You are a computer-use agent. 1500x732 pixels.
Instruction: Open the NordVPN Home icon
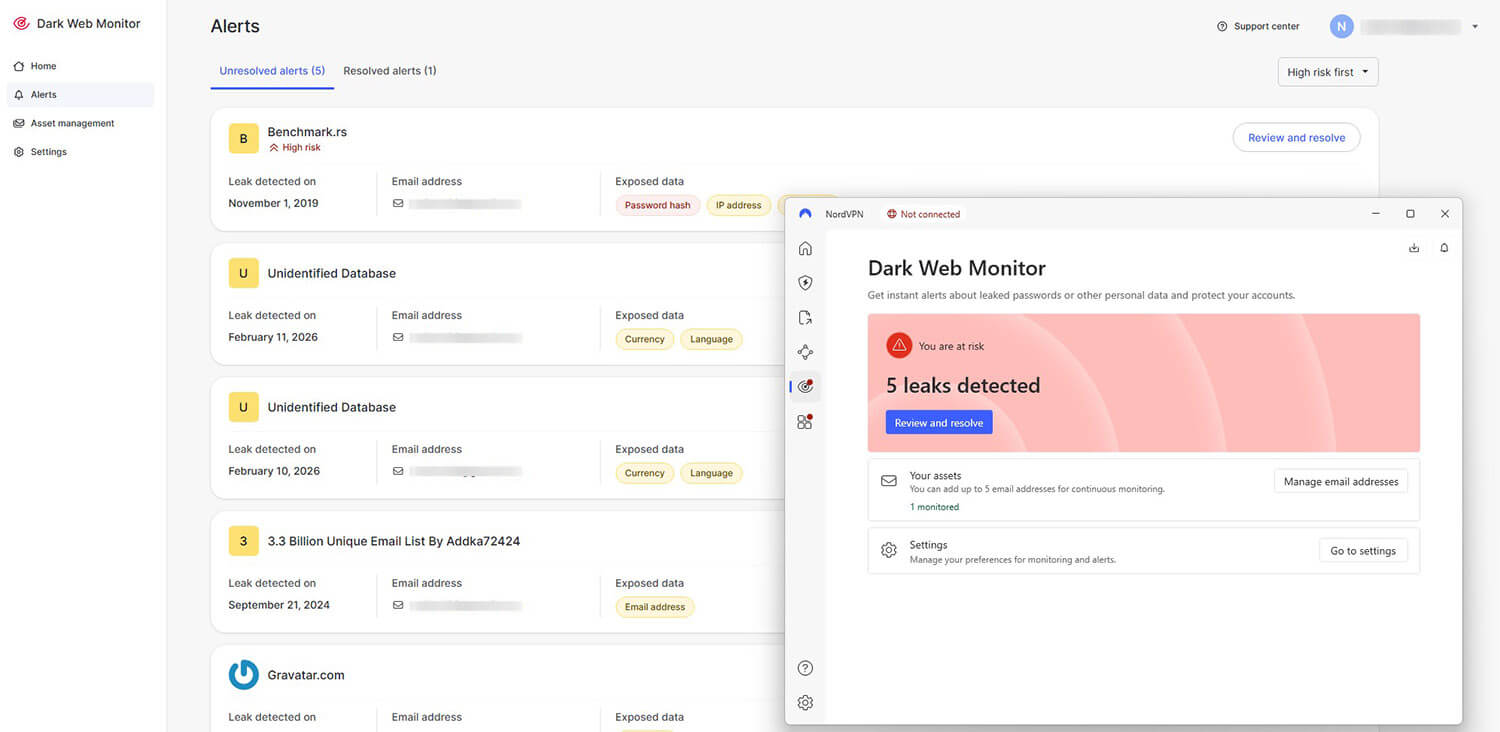pos(805,248)
